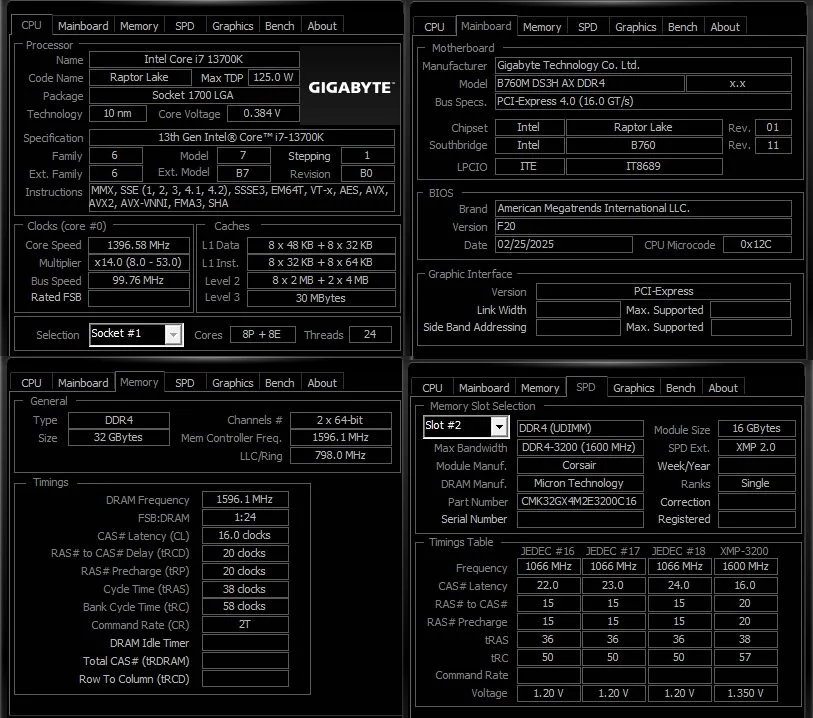Viewport: 813px width, 718px height.
Task: Switch to Mainboard tab in CPU window
Action: click(83, 26)
